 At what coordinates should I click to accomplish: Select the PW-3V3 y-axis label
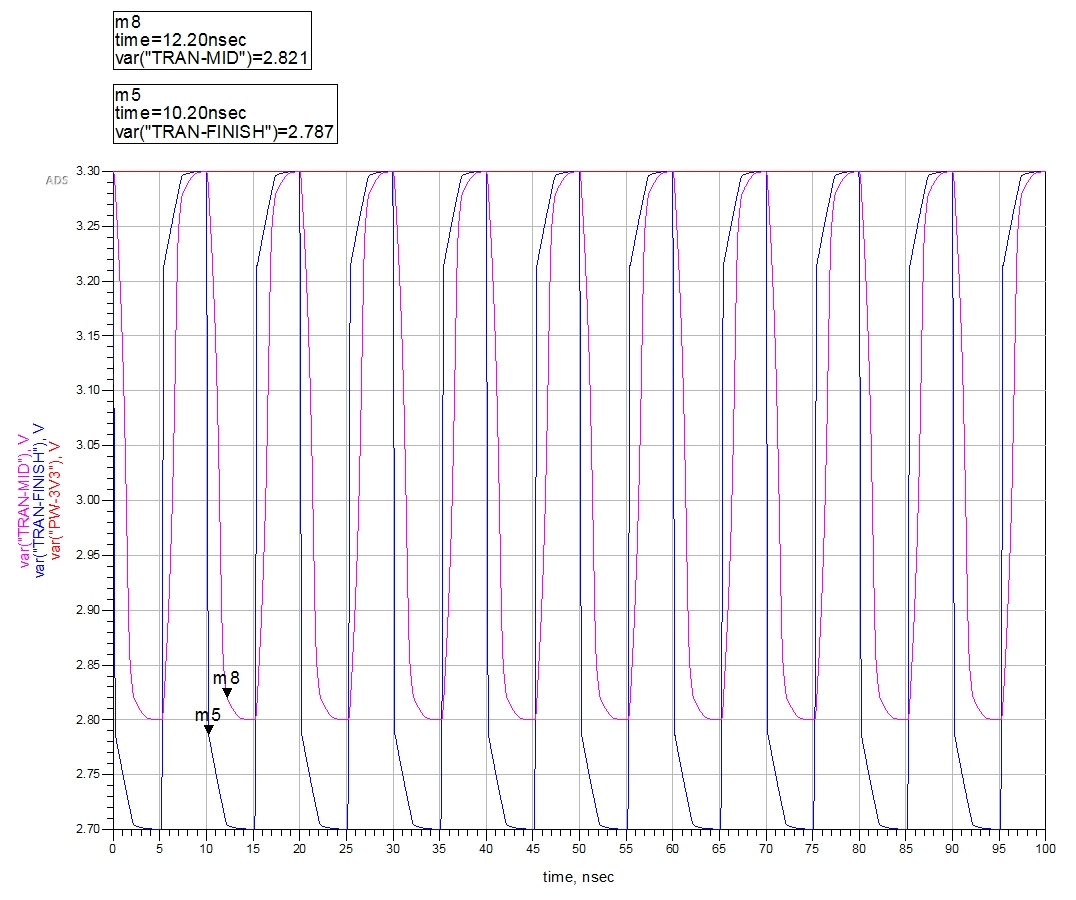[x=56, y=501]
